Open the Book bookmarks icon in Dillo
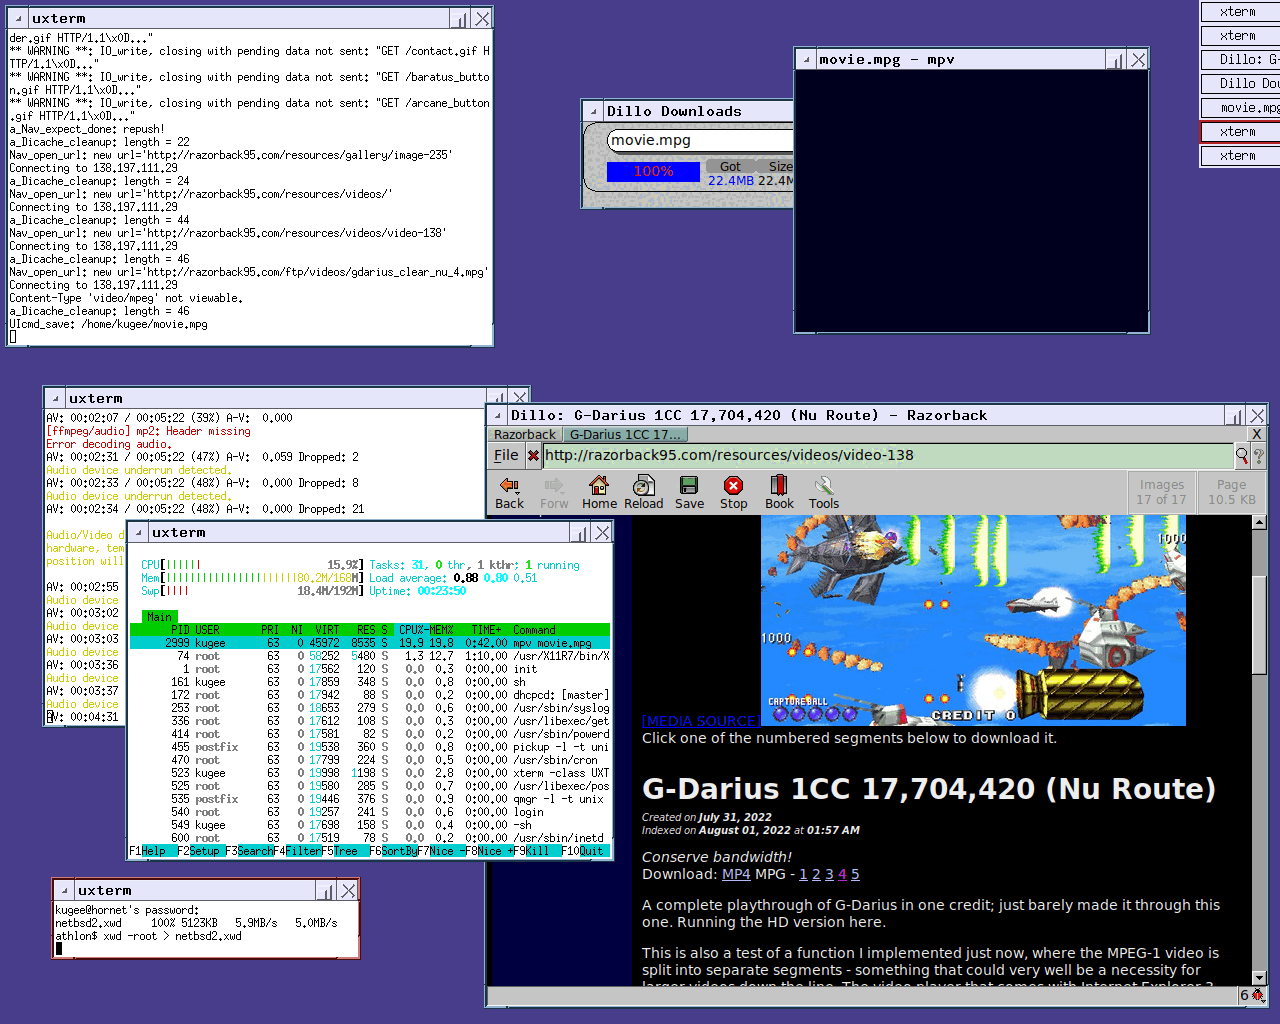 coord(779,493)
